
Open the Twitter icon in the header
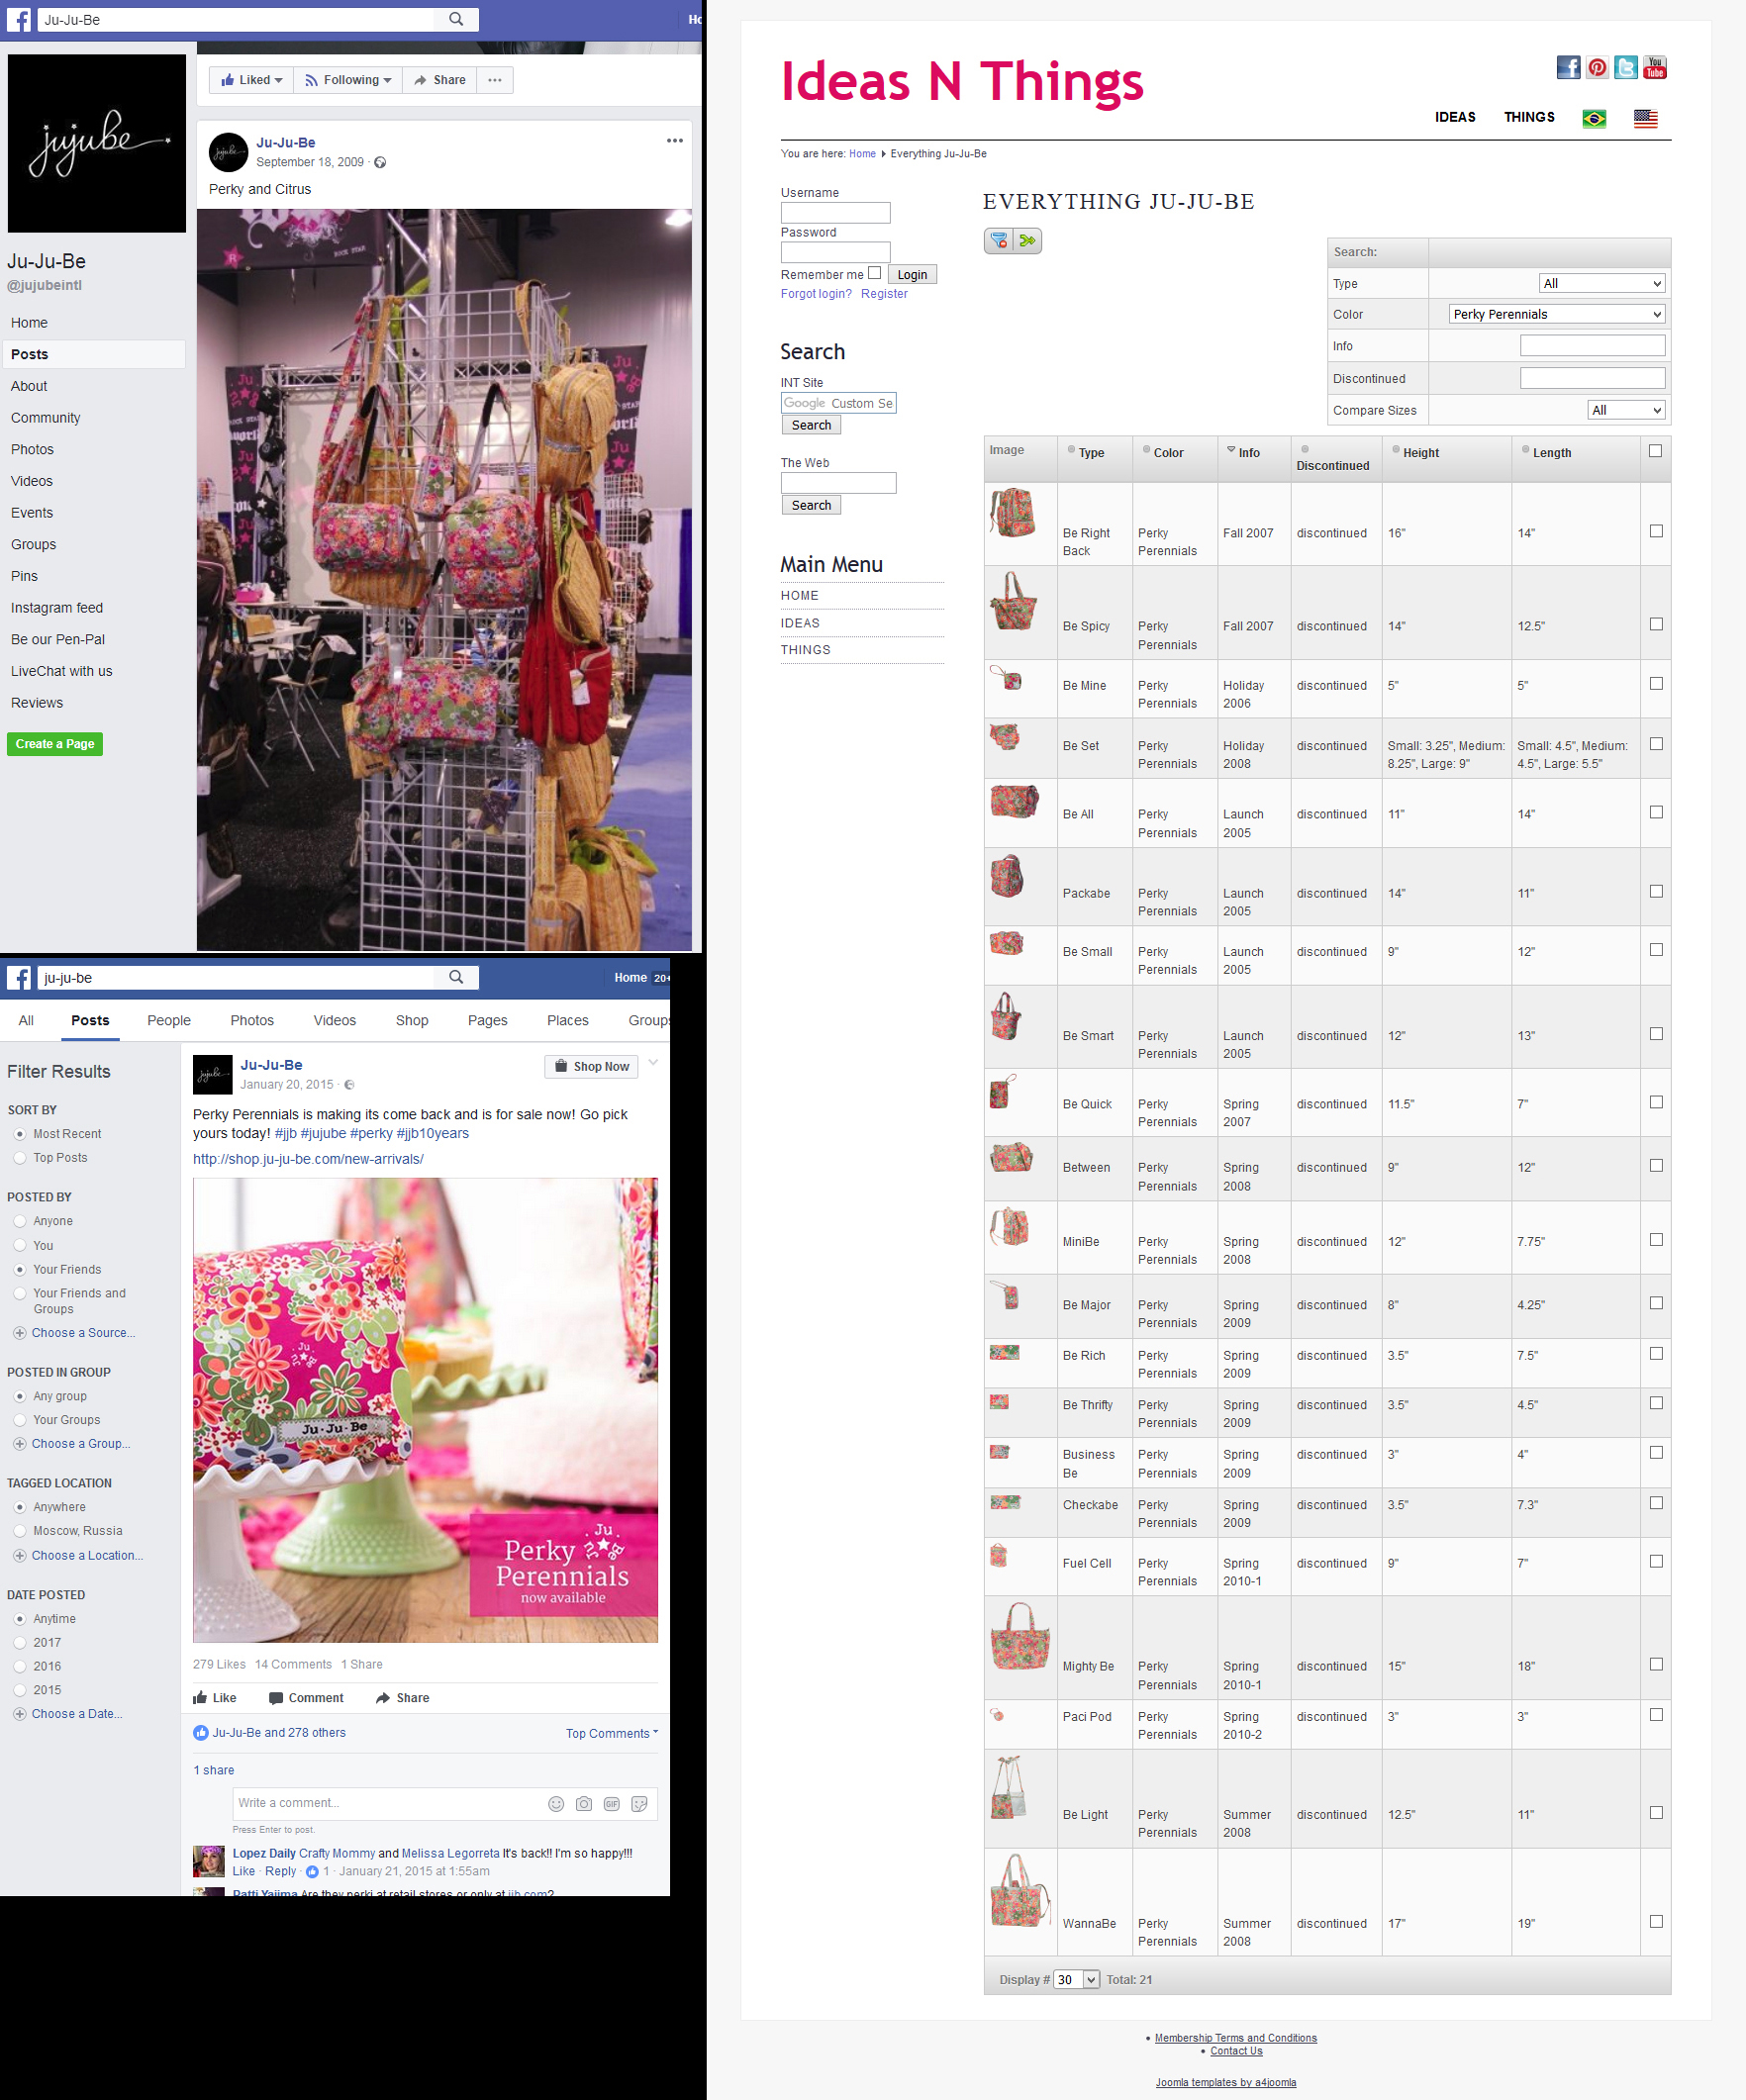[1626, 67]
